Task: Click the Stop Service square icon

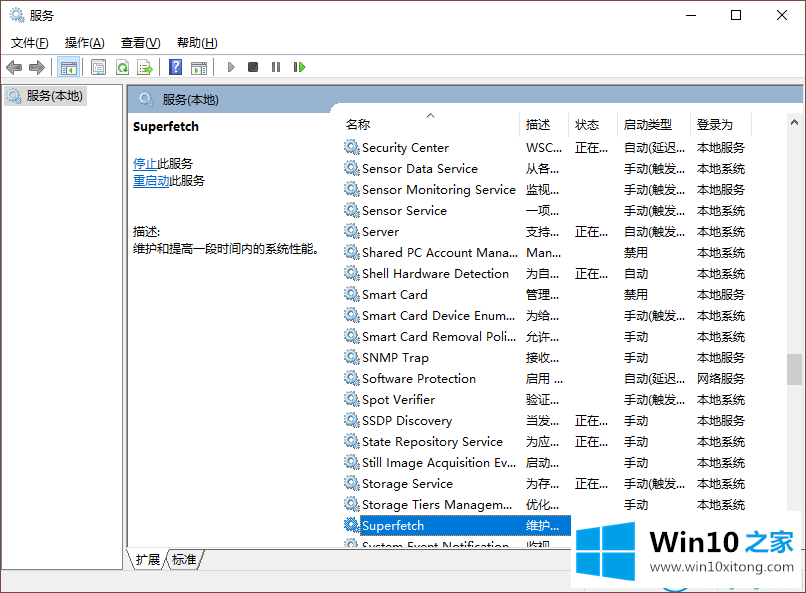Action: (x=253, y=67)
